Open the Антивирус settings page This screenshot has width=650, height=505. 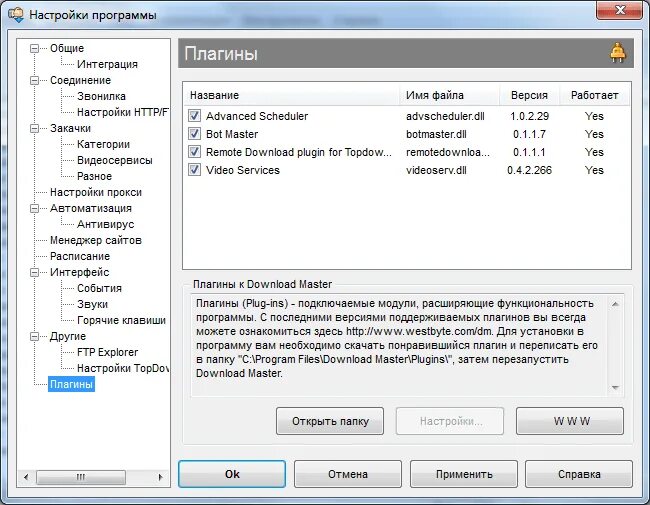pyautogui.click(x=106, y=224)
